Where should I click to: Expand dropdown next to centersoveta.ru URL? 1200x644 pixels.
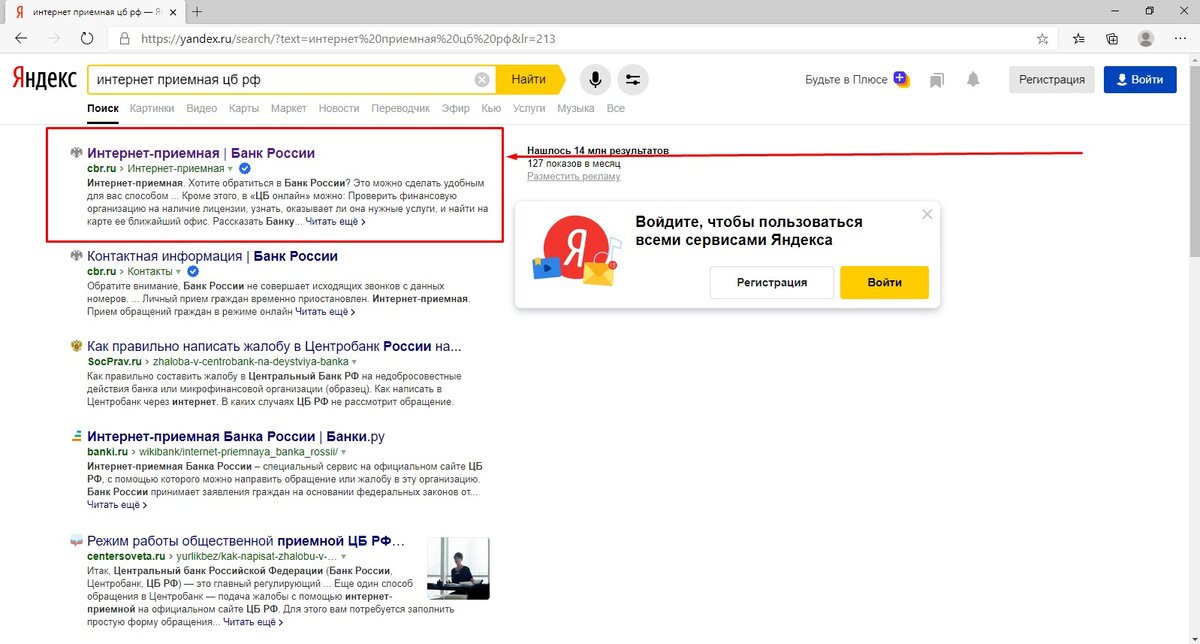[343, 555]
